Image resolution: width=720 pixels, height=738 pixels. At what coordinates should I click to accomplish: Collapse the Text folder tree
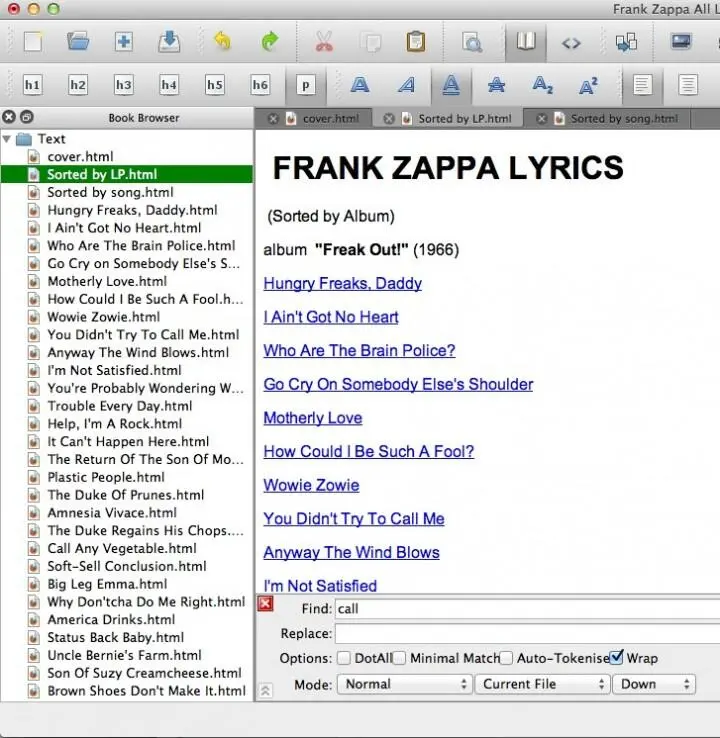[7, 139]
